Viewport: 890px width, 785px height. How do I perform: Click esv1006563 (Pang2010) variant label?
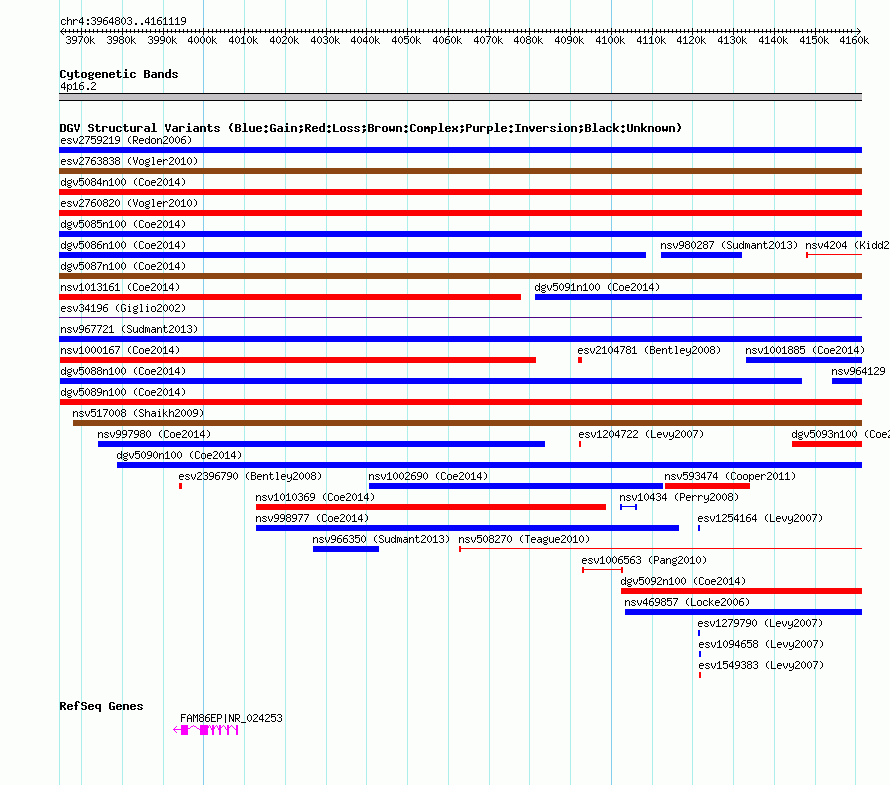[x=644, y=560]
